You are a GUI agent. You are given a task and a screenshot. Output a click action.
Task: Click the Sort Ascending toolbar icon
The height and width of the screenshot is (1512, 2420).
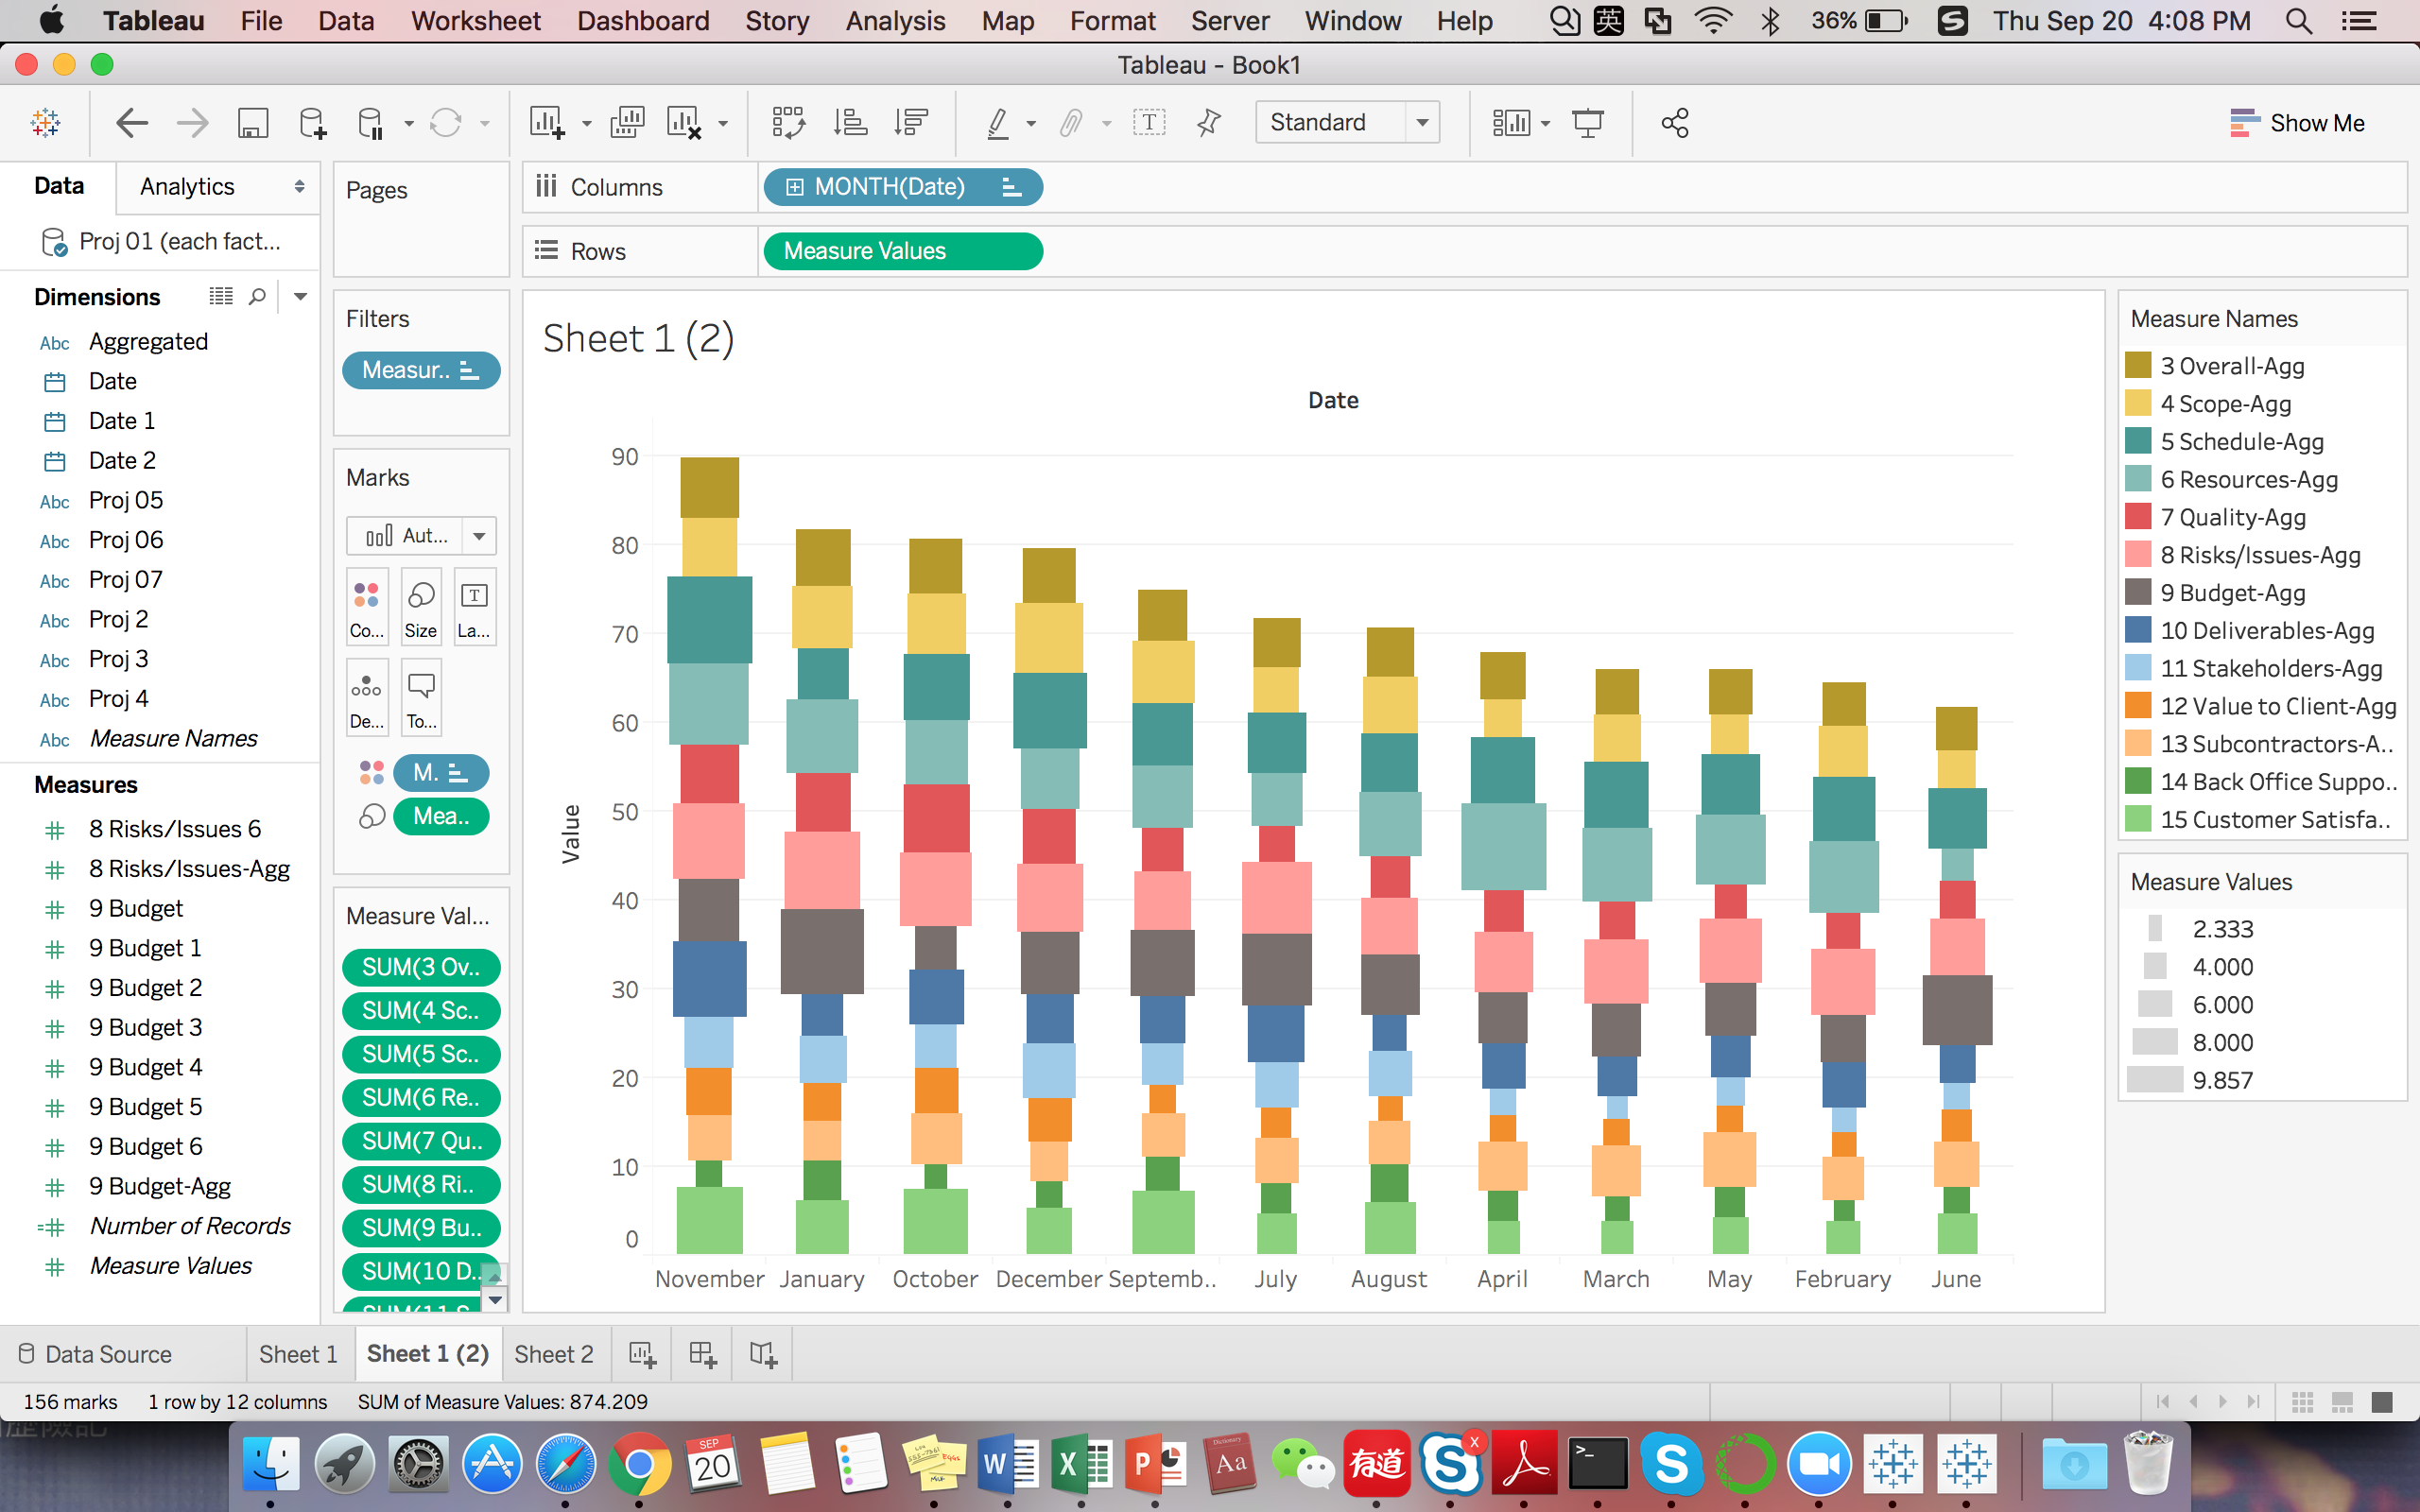[850, 123]
